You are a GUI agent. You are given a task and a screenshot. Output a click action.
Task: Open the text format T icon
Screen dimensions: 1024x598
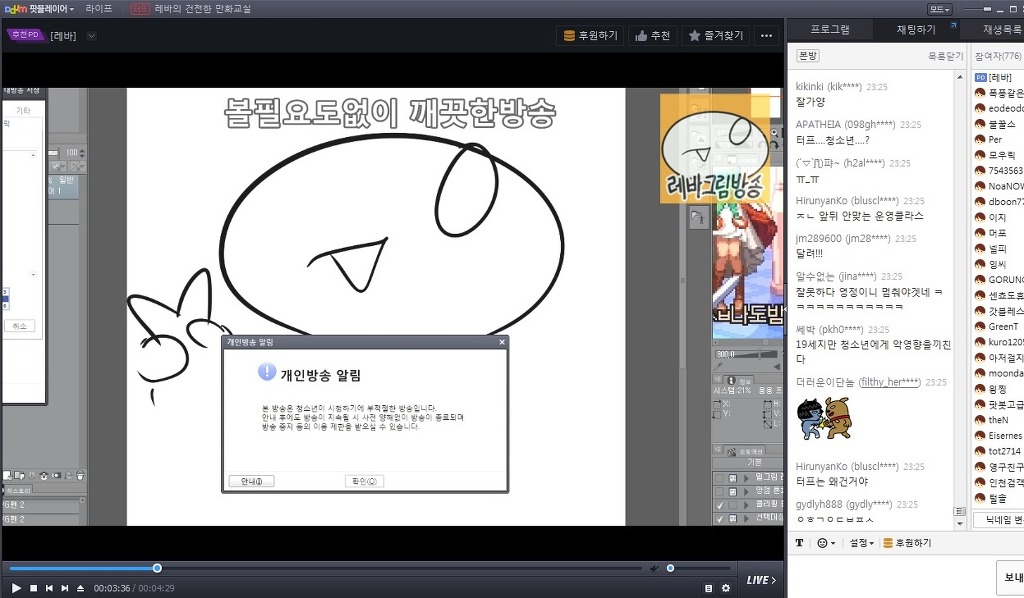[799, 543]
